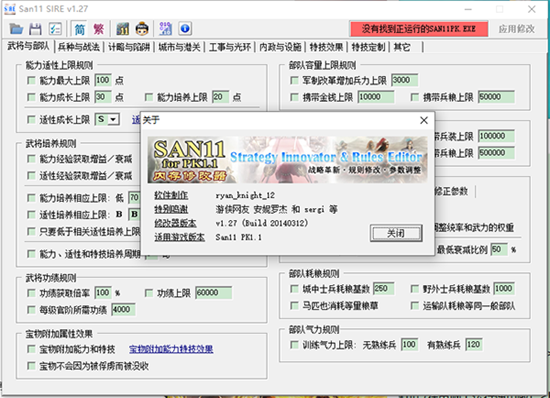
Task: Expand the 适性成长上限 S dropdown
Action: tap(113, 120)
